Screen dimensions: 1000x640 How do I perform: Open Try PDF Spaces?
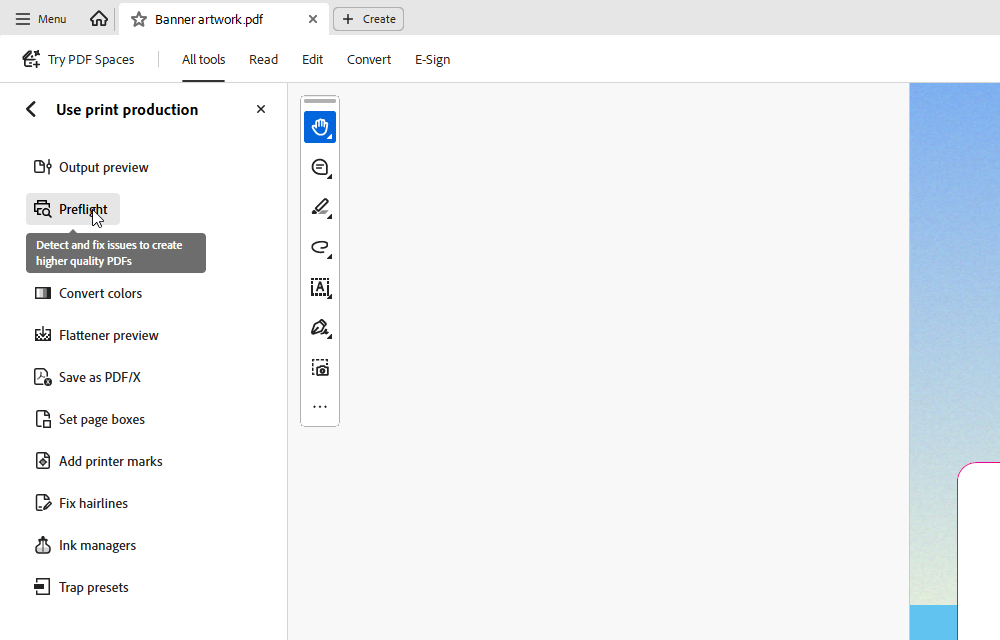(78, 59)
